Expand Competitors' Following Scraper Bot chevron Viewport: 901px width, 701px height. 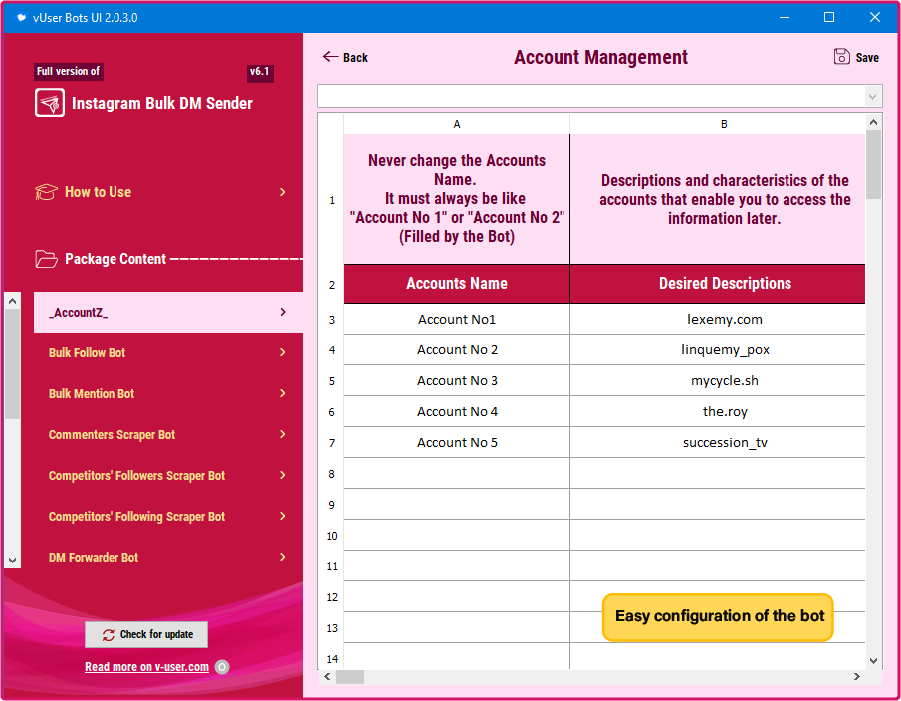pos(283,516)
